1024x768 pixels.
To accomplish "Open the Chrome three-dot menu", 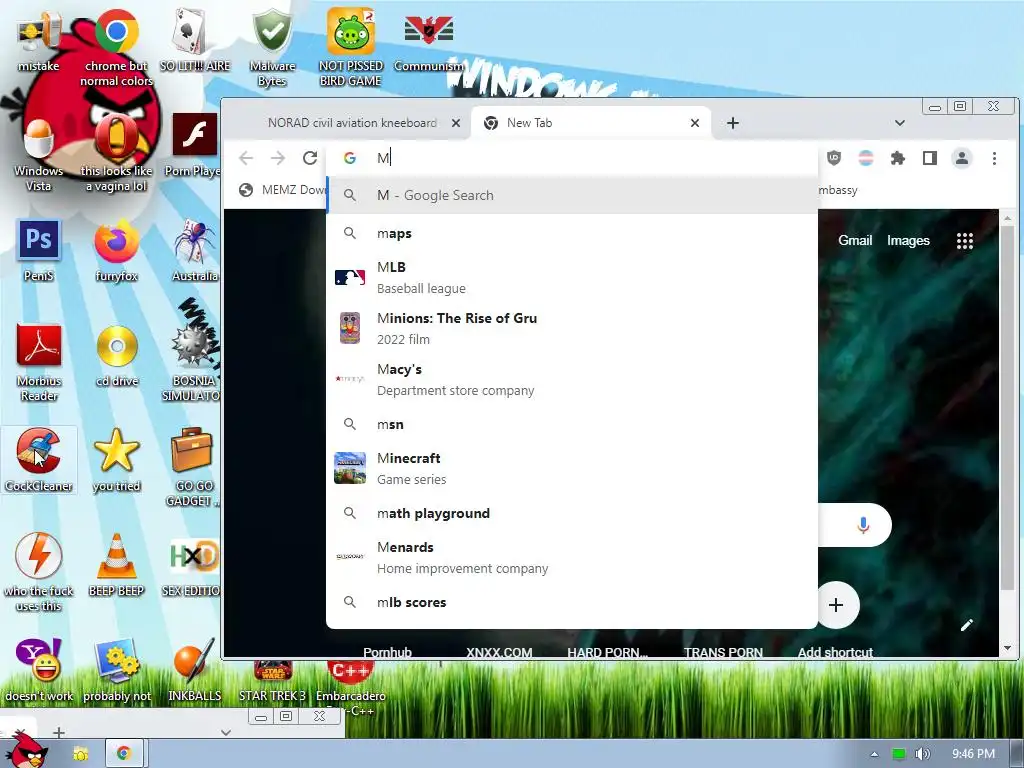I will (994, 158).
